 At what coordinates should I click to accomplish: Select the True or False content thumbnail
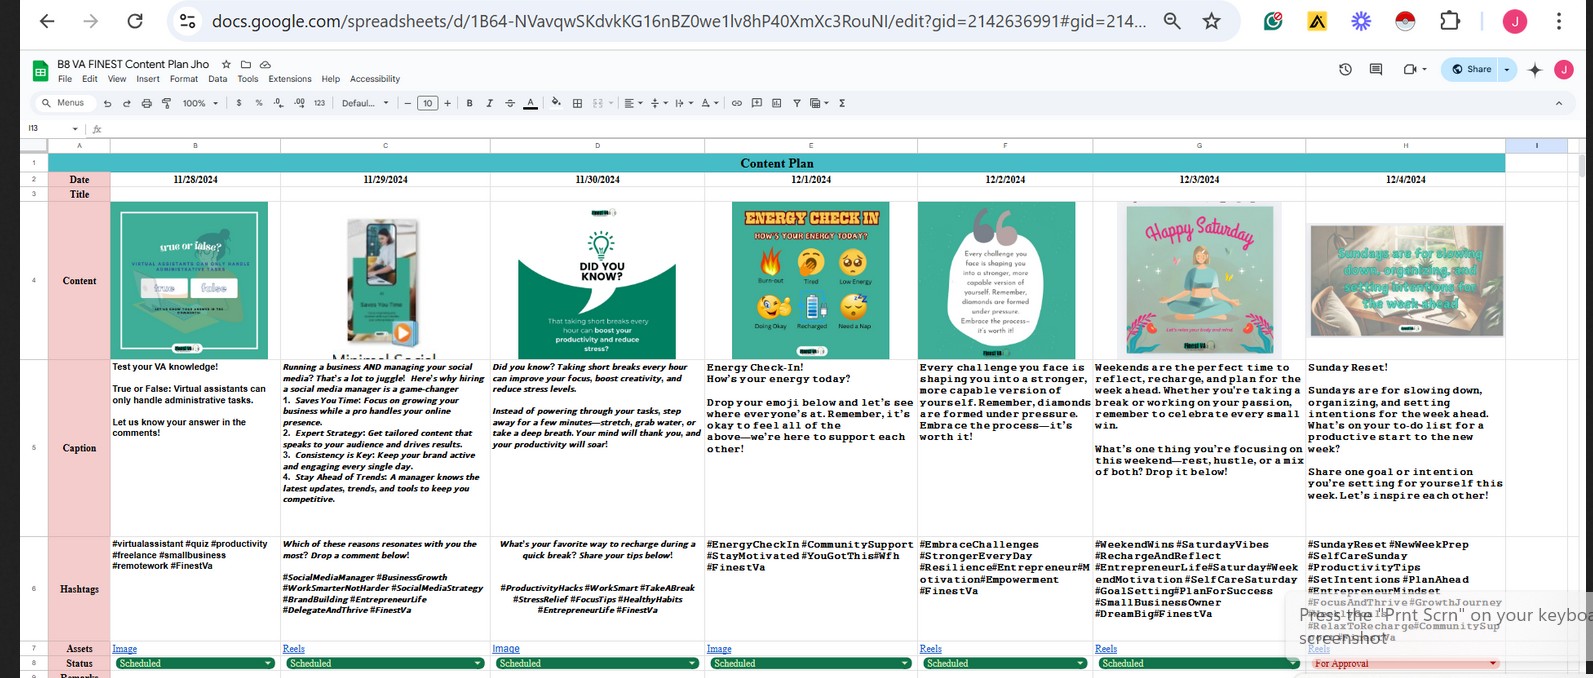point(189,280)
